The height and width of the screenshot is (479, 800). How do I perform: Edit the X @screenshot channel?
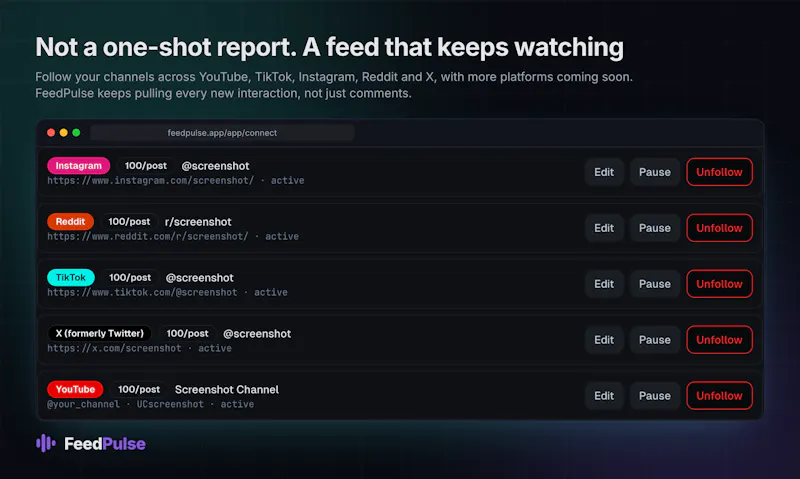point(604,340)
